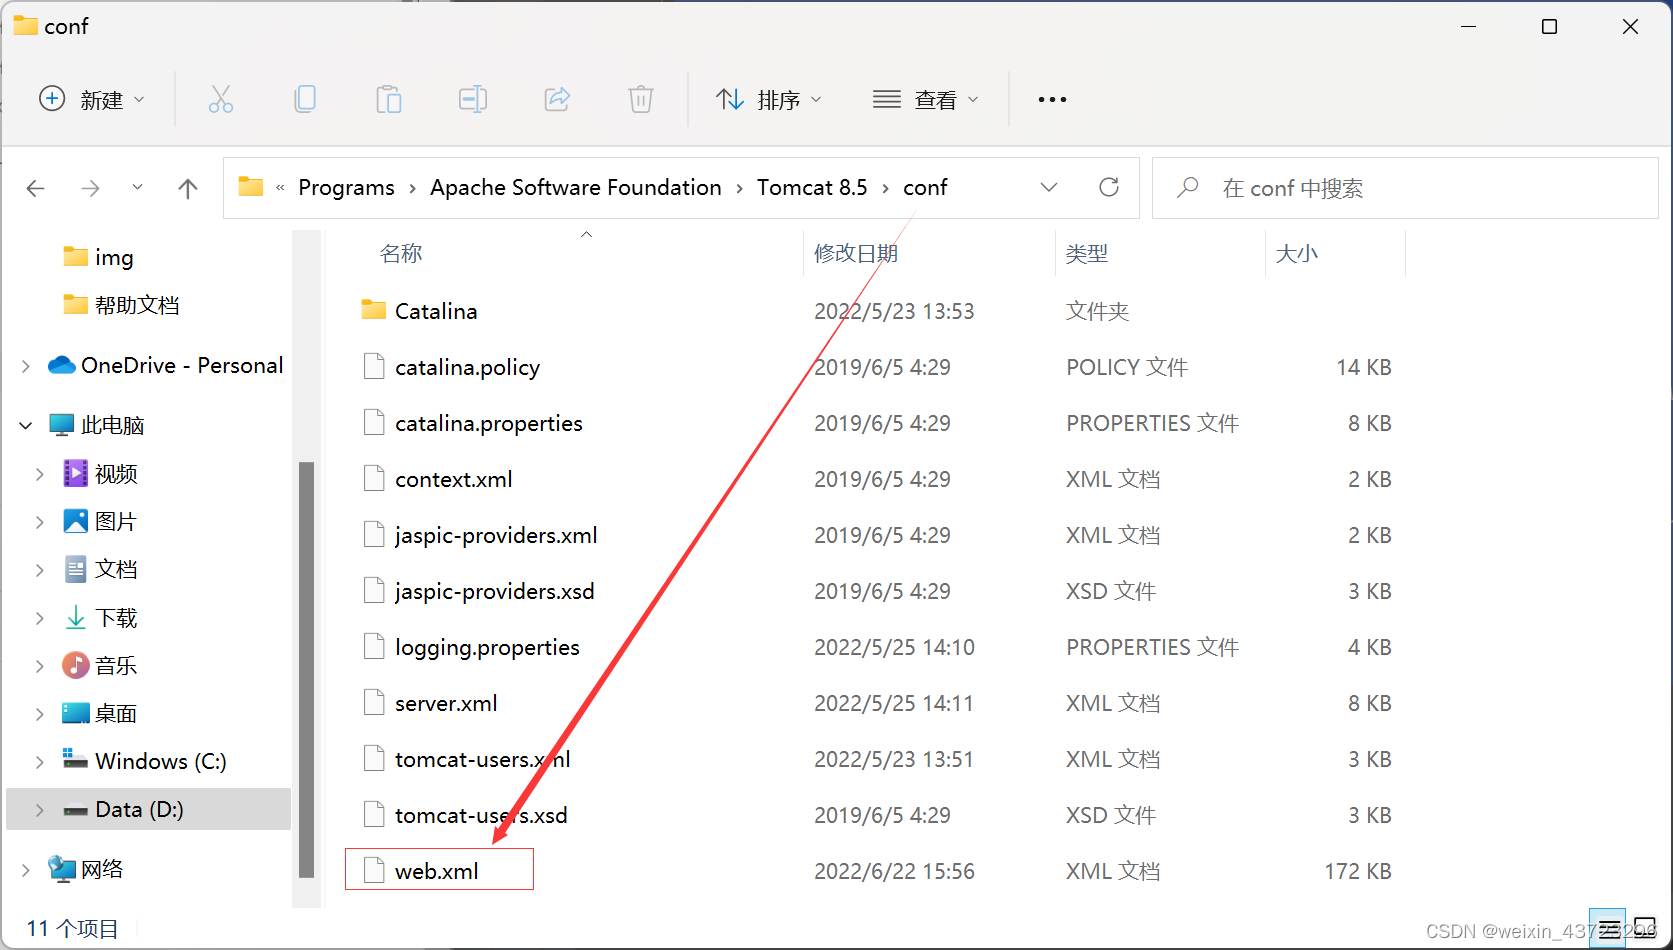The width and height of the screenshot is (1673, 950).
Task: Copy files with the Copy icon
Action: (305, 99)
